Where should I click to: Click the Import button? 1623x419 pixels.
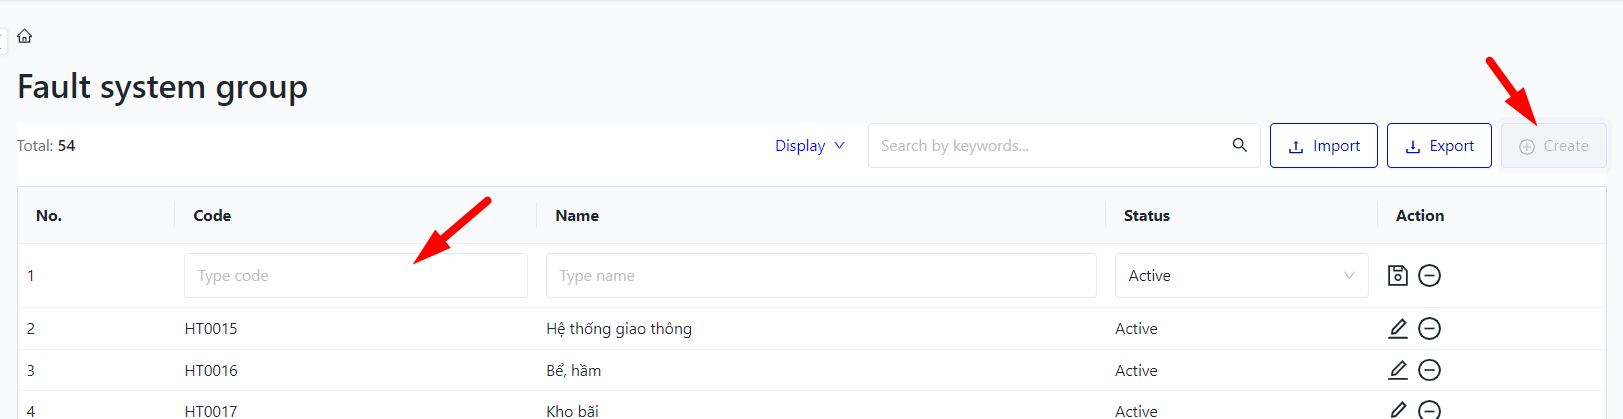[x=1324, y=146]
